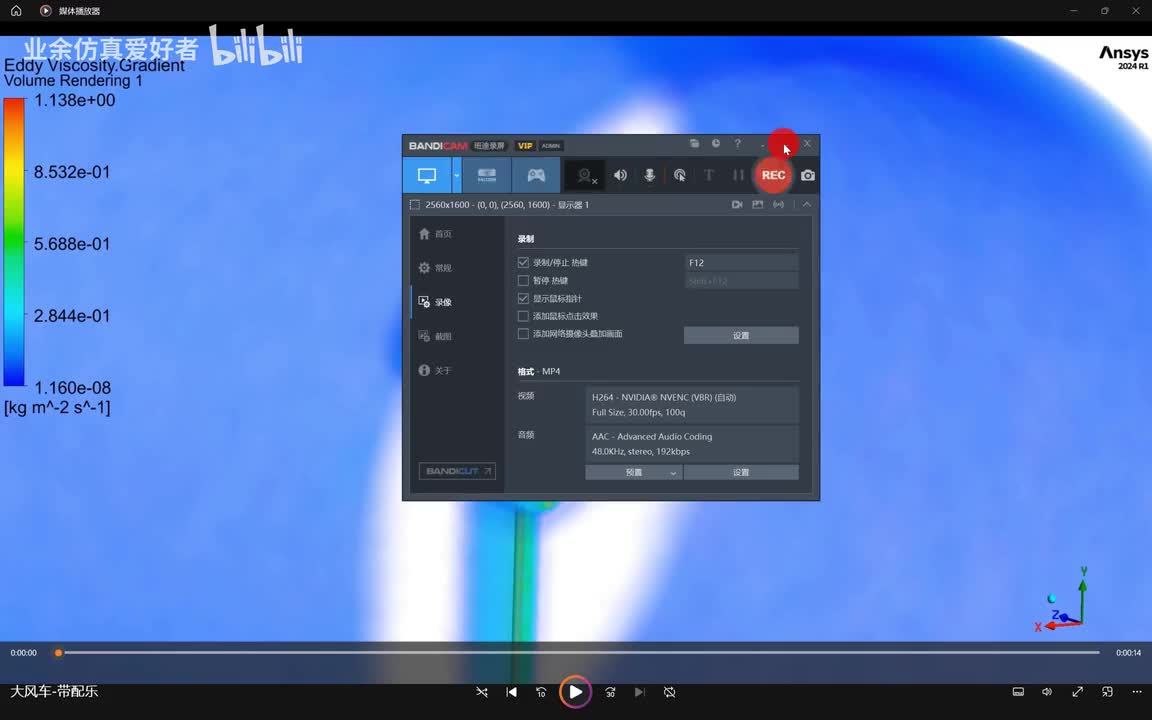Open Bandicam help question mark icon
1152x720 pixels.
pyautogui.click(x=738, y=143)
